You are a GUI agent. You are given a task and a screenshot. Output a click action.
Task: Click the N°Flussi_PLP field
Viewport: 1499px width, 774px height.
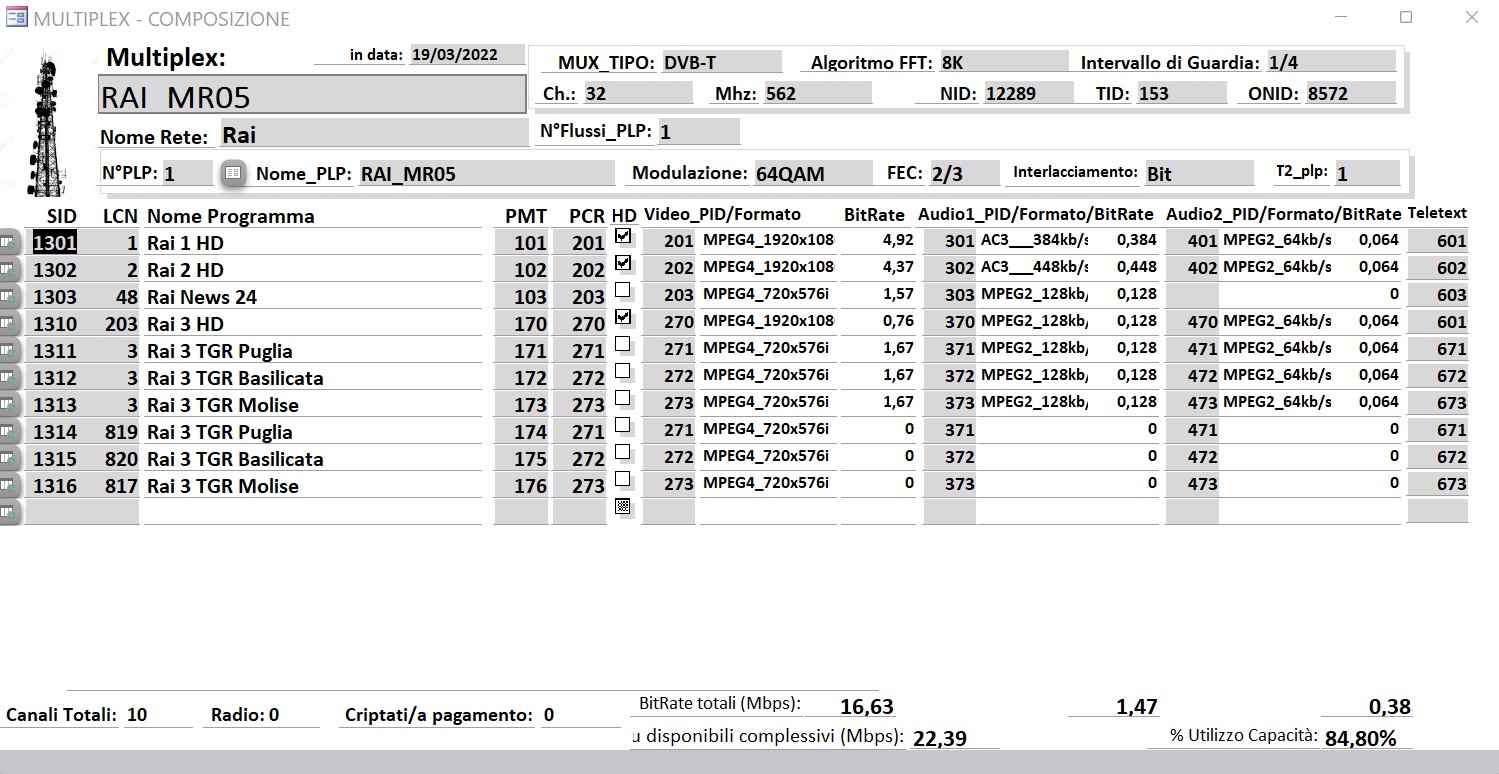[698, 131]
